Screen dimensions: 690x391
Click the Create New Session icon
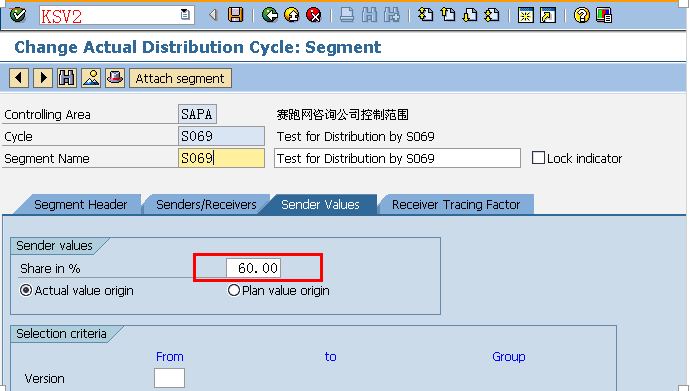(525, 15)
